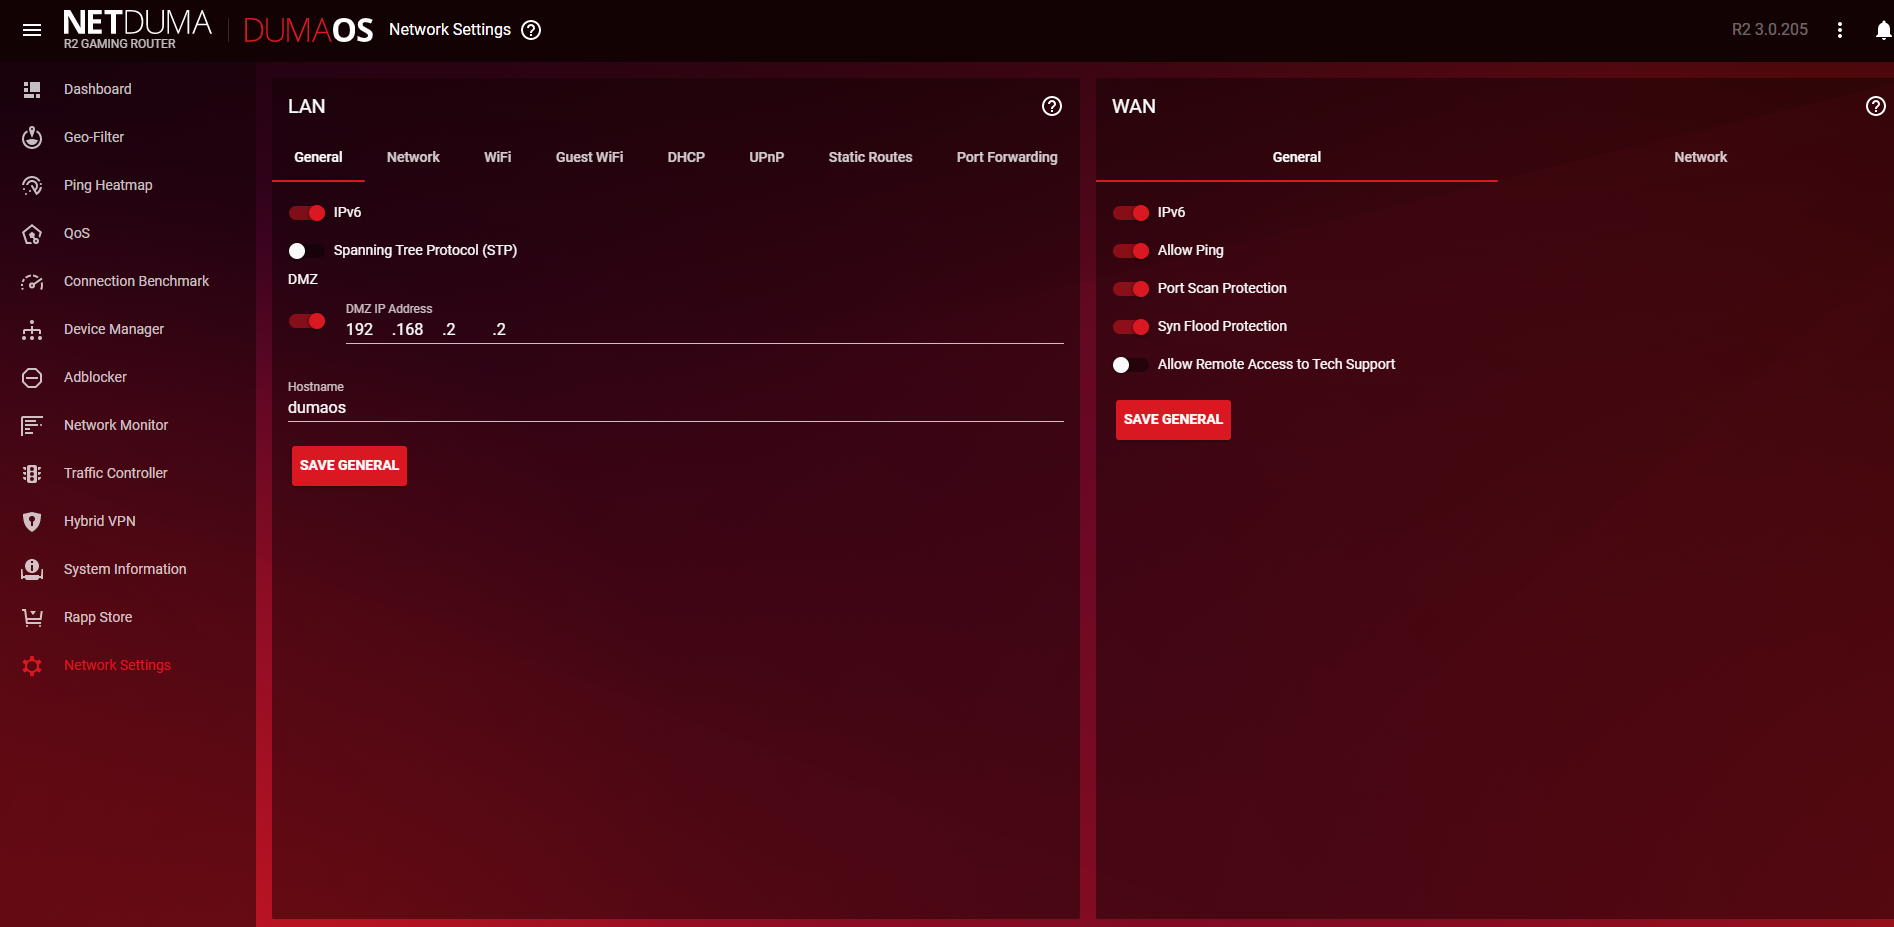Click the Hostname input field
The height and width of the screenshot is (927, 1894).
click(675, 408)
